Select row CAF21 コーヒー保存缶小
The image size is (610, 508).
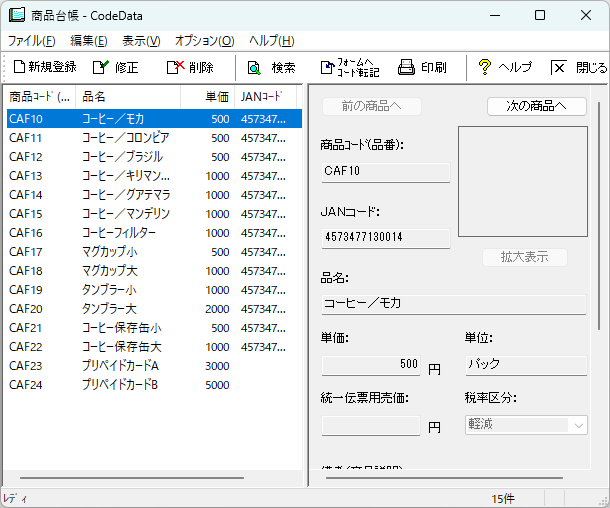(x=154, y=328)
